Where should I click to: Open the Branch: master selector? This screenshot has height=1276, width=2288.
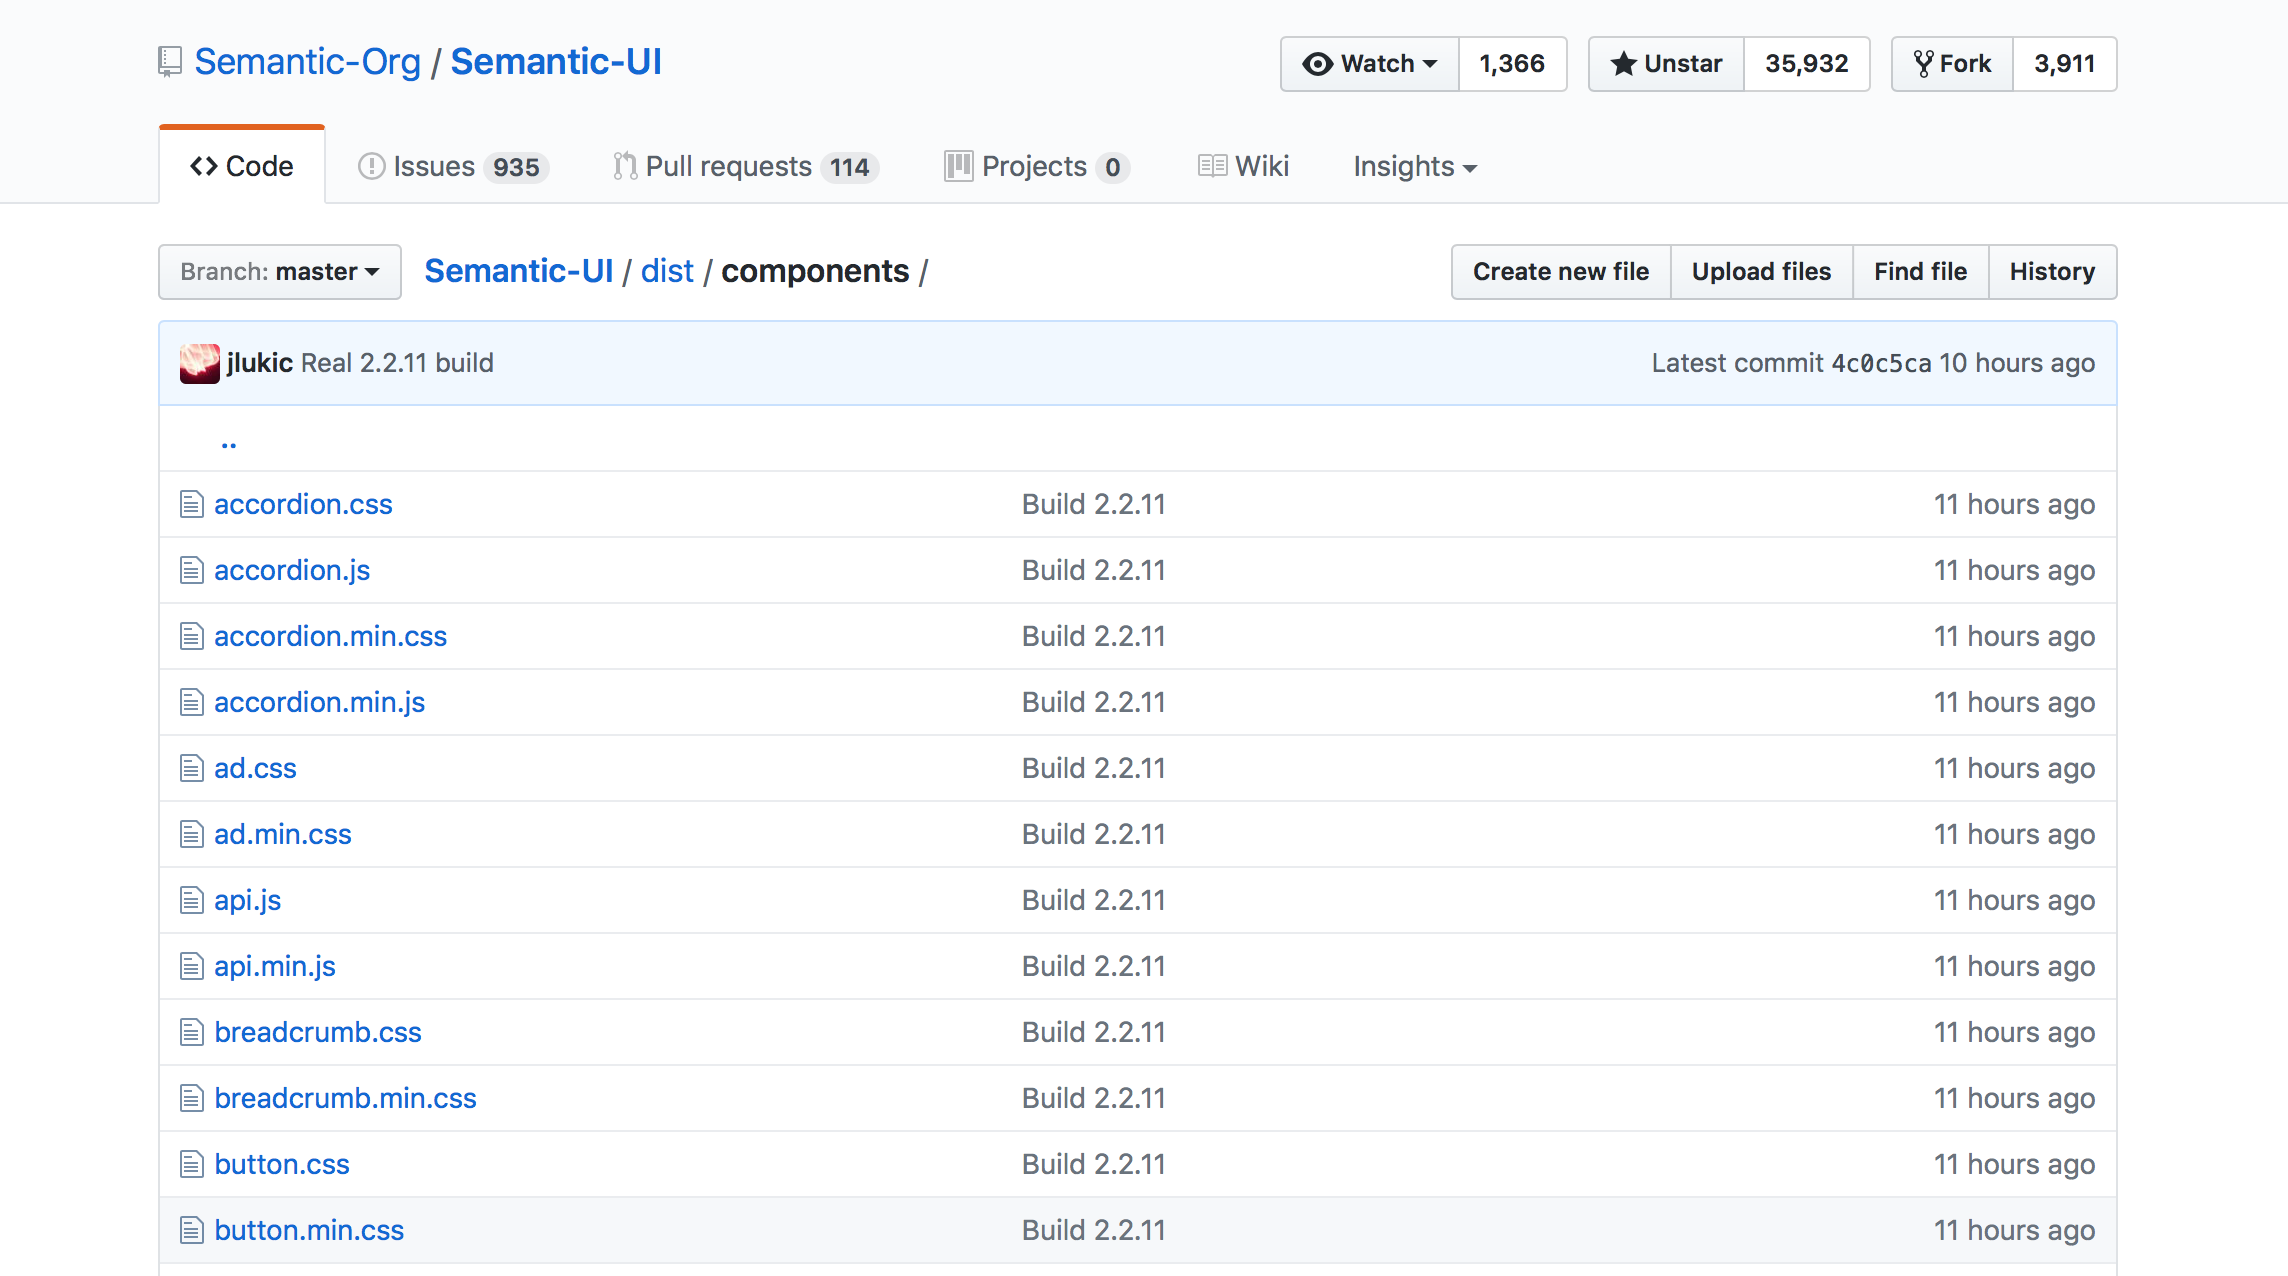[x=280, y=272]
